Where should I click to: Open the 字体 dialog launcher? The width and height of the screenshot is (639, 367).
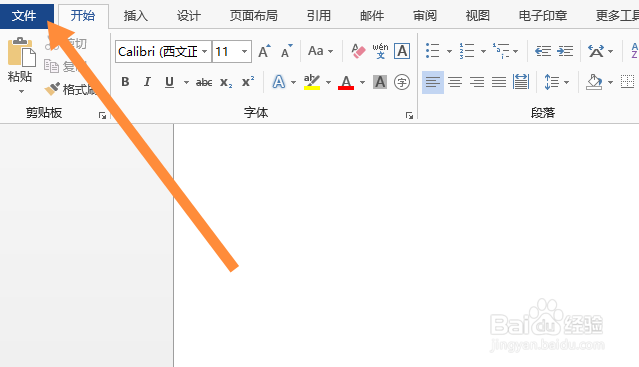point(409,116)
